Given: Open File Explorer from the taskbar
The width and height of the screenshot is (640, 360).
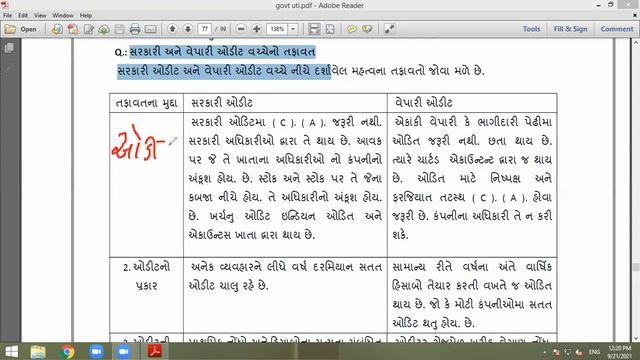Looking at the screenshot, I should [38, 351].
